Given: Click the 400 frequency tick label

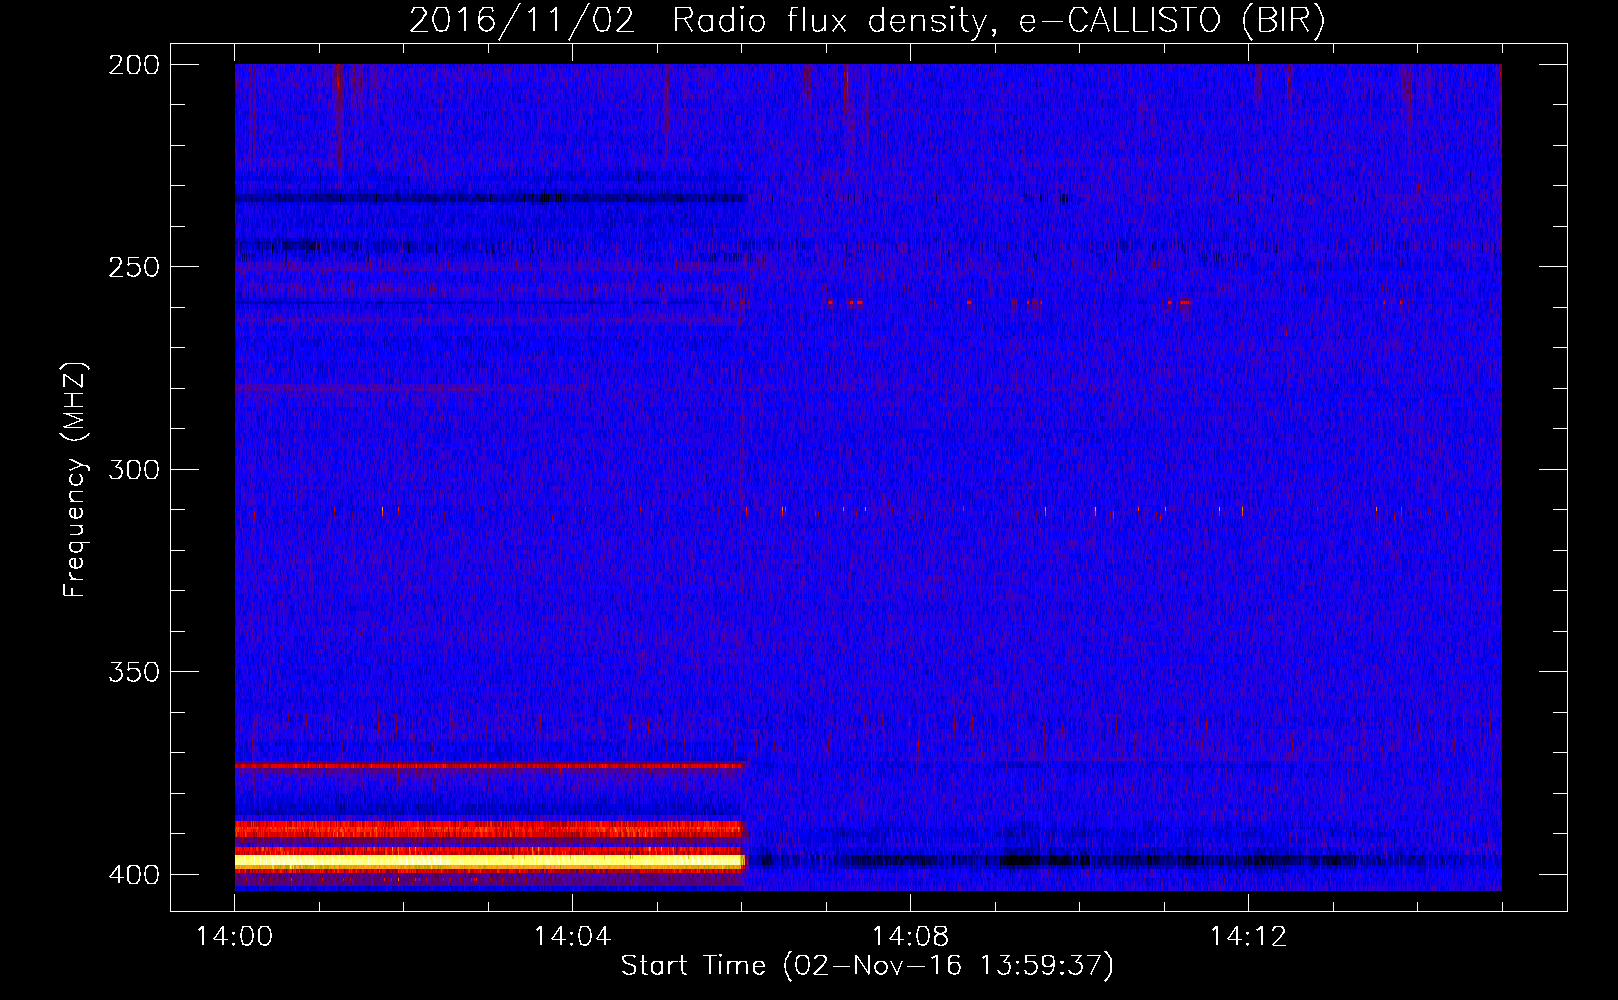Looking at the screenshot, I should tap(134, 875).
